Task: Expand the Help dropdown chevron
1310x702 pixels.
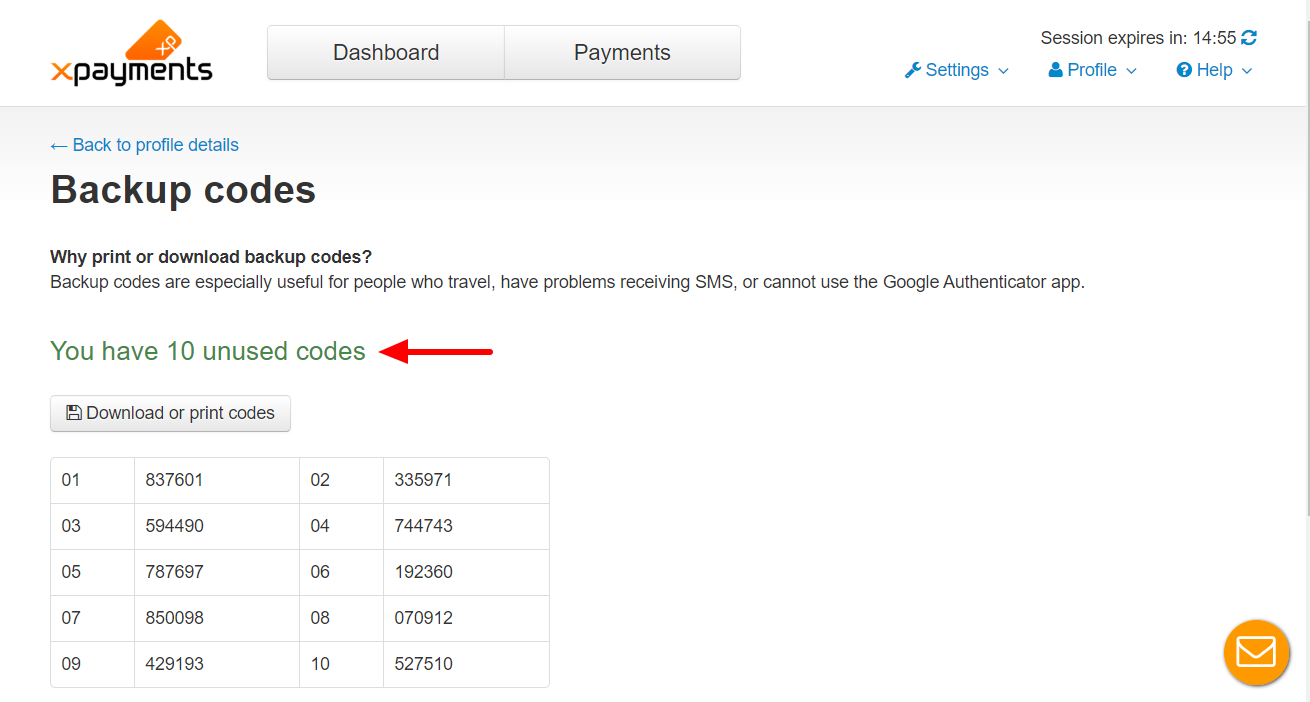Action: tap(1246, 71)
